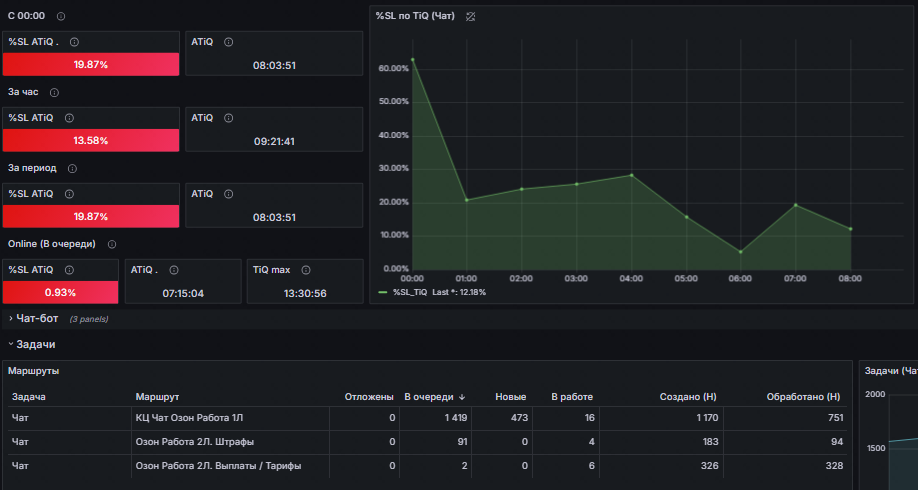Image resolution: width=918 pixels, height=490 pixels.
Task: Click info icon on %SL ATiQ 13.58% panel
Action: 69,118
